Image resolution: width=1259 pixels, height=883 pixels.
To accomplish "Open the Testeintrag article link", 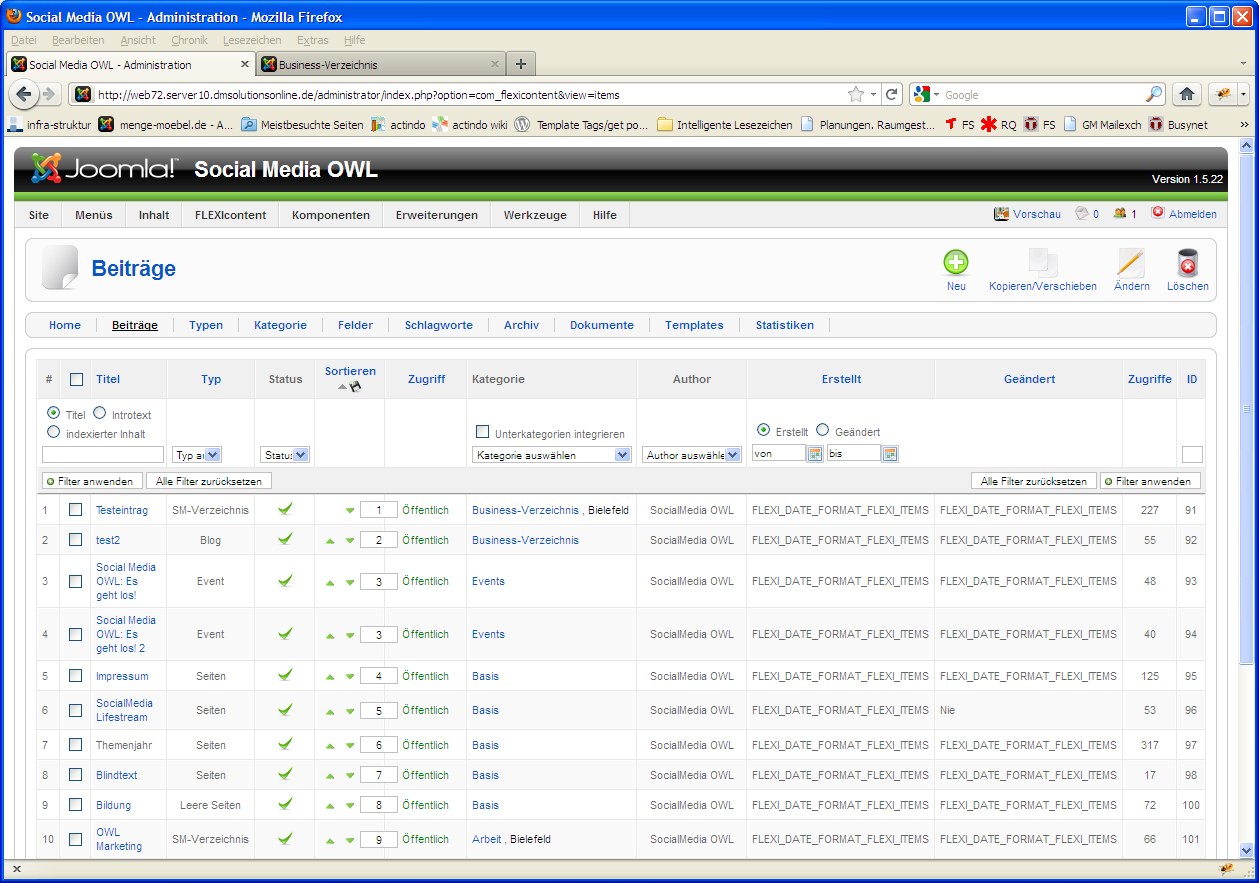I will pyautogui.click(x=122, y=510).
